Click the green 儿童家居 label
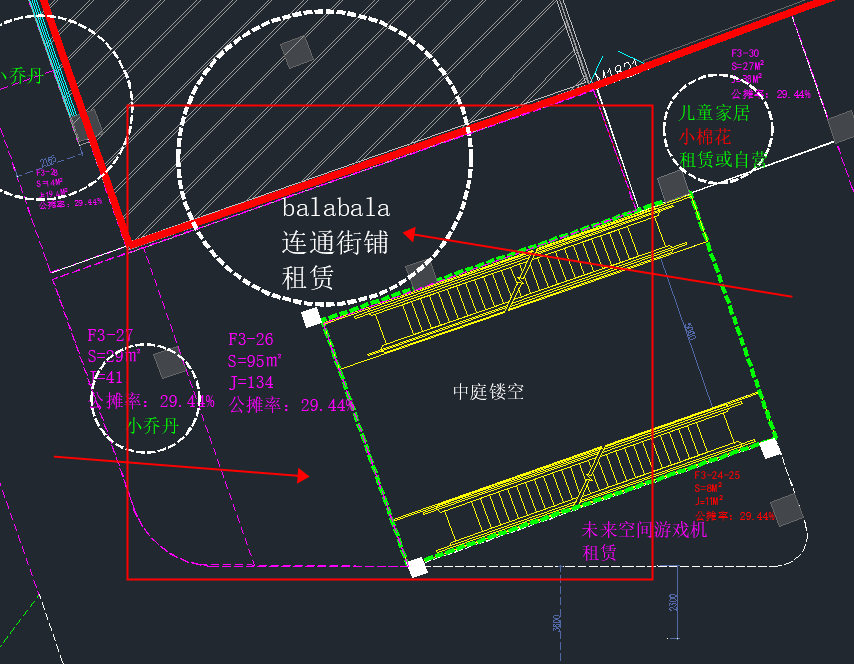 point(714,113)
